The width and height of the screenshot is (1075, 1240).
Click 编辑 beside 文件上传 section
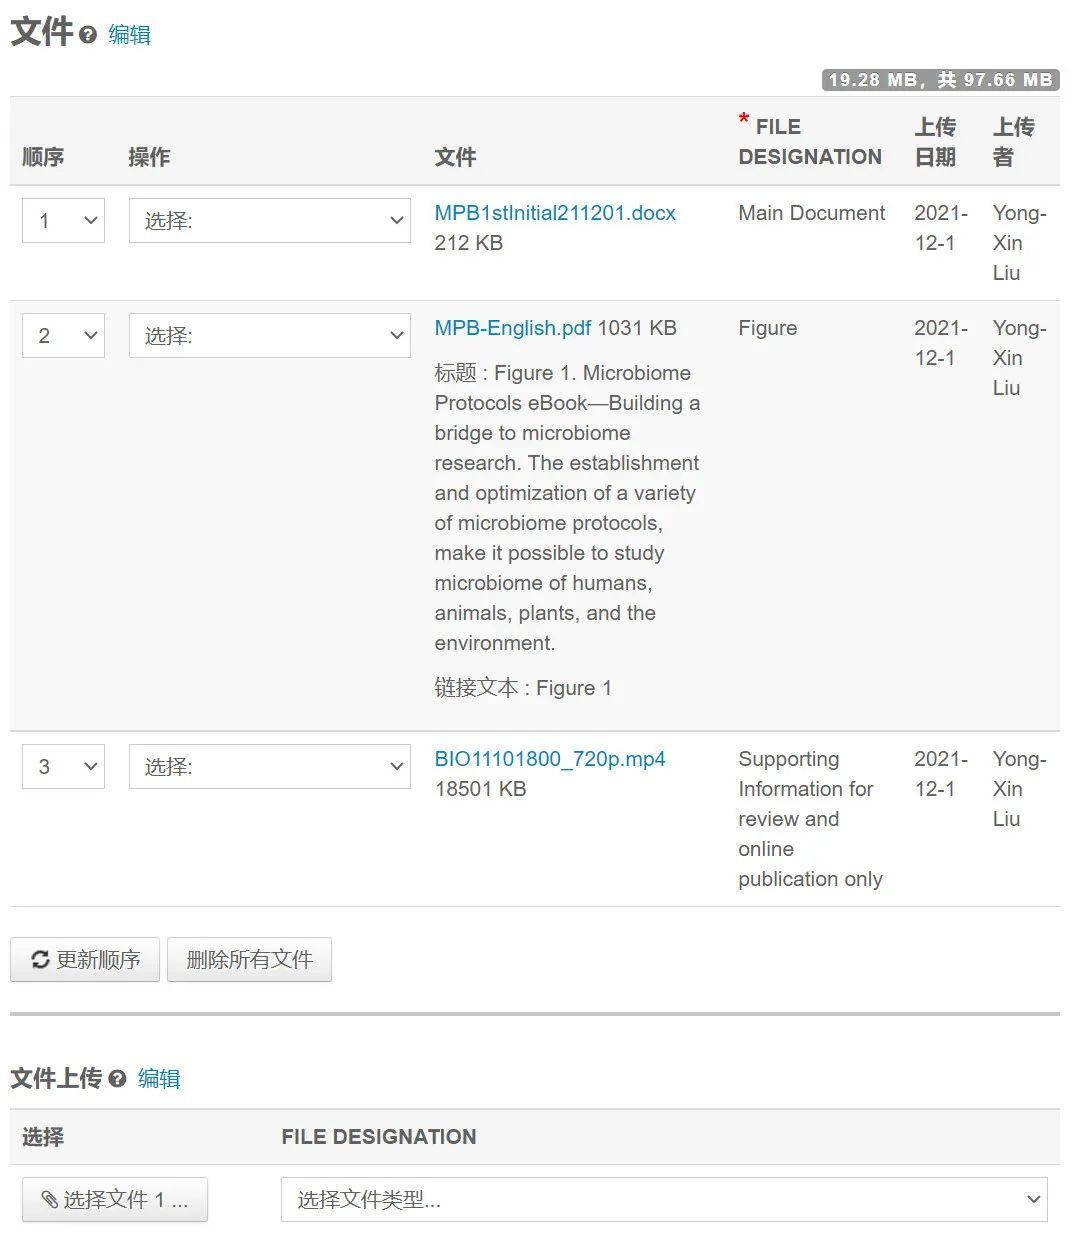(x=159, y=1078)
